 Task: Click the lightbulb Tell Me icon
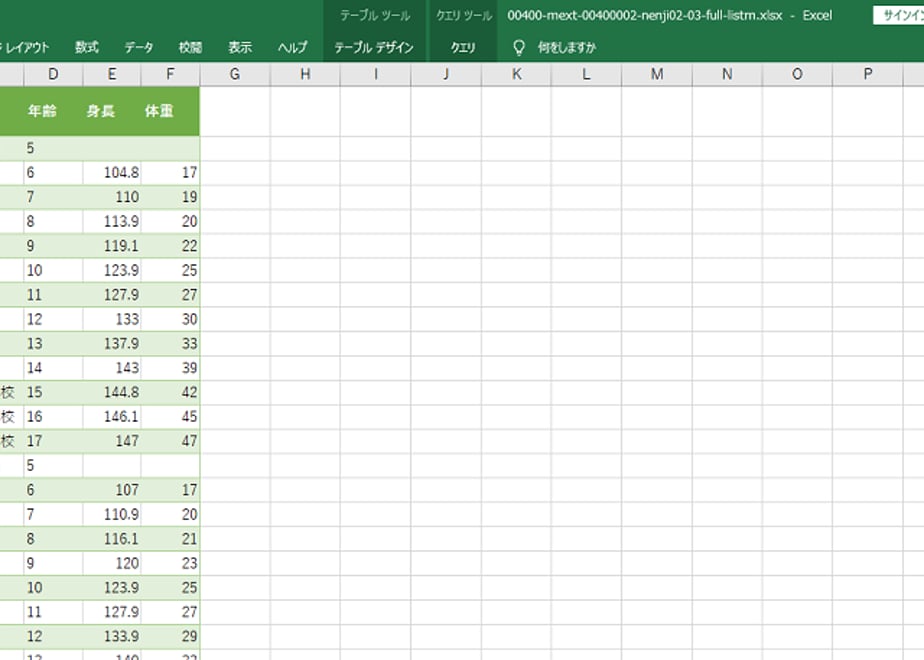pos(519,48)
